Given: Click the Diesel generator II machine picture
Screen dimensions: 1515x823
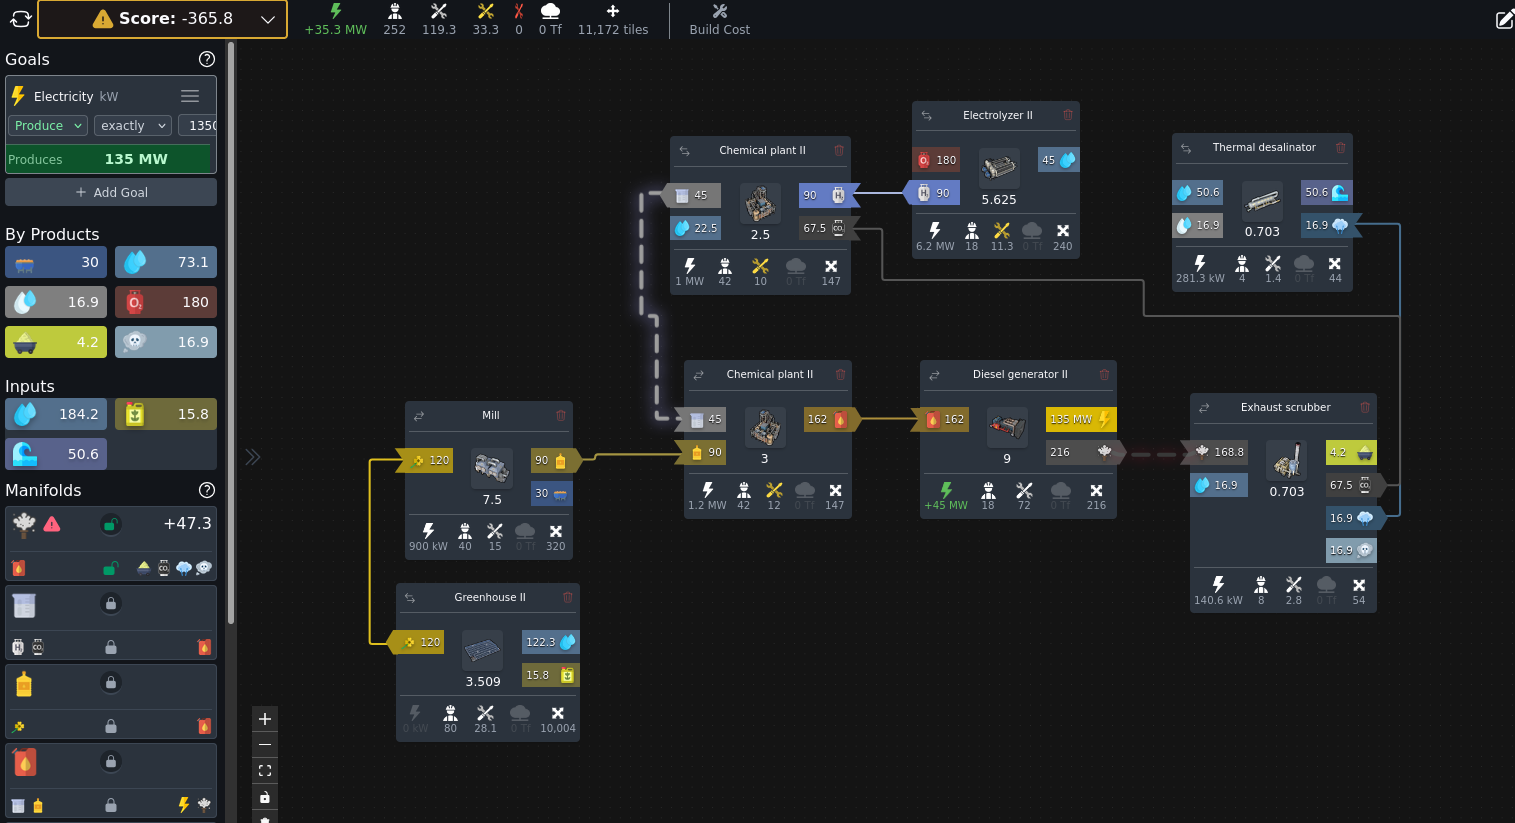Looking at the screenshot, I should tap(1007, 427).
